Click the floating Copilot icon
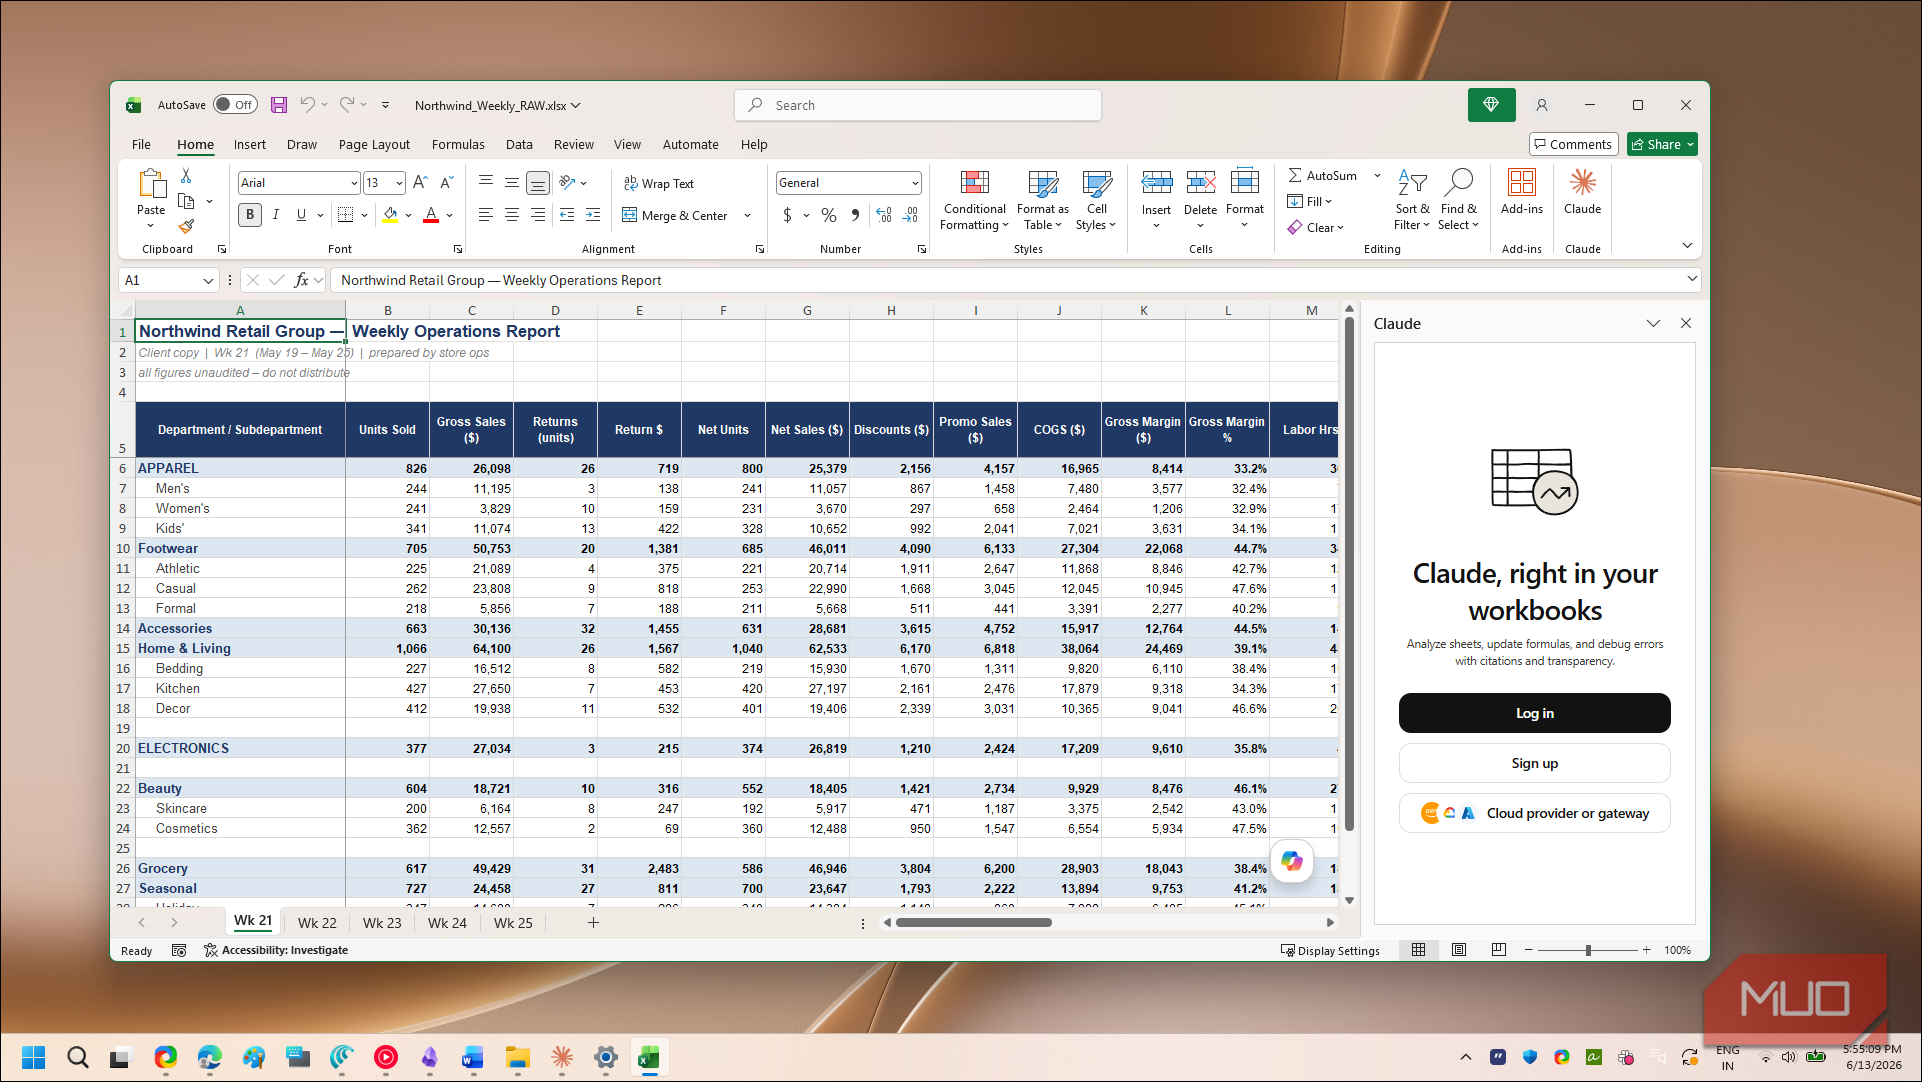This screenshot has width=1922, height=1082. point(1291,861)
